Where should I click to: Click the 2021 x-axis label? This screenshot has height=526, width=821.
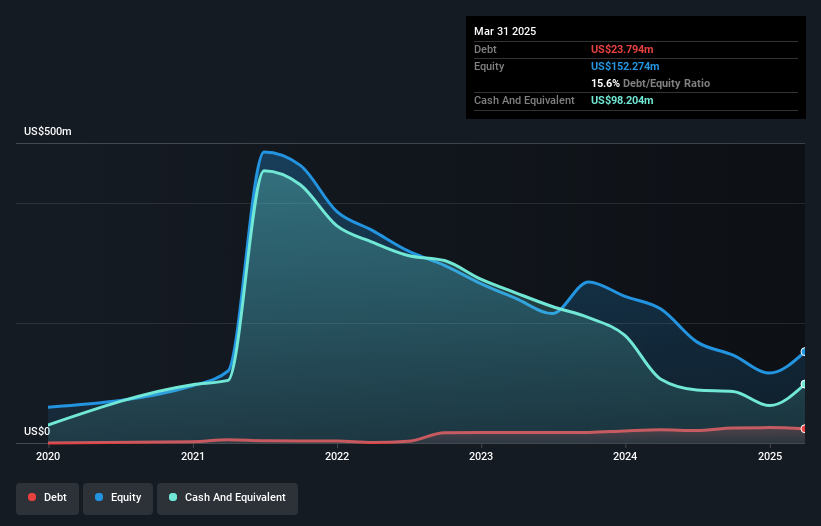193,456
